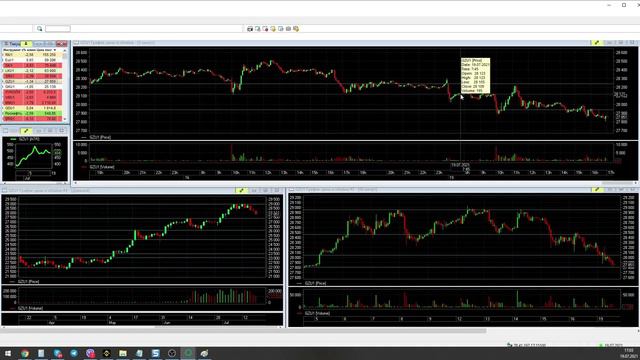The image size is (640, 360).
Task: Toggle the link icon on the main GZU1 chart
Action: pos(597,42)
